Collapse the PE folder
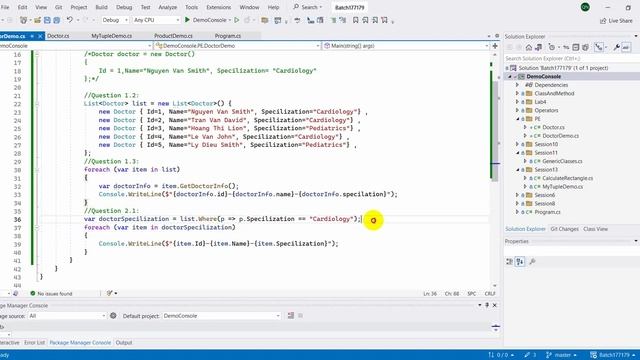 518,119
